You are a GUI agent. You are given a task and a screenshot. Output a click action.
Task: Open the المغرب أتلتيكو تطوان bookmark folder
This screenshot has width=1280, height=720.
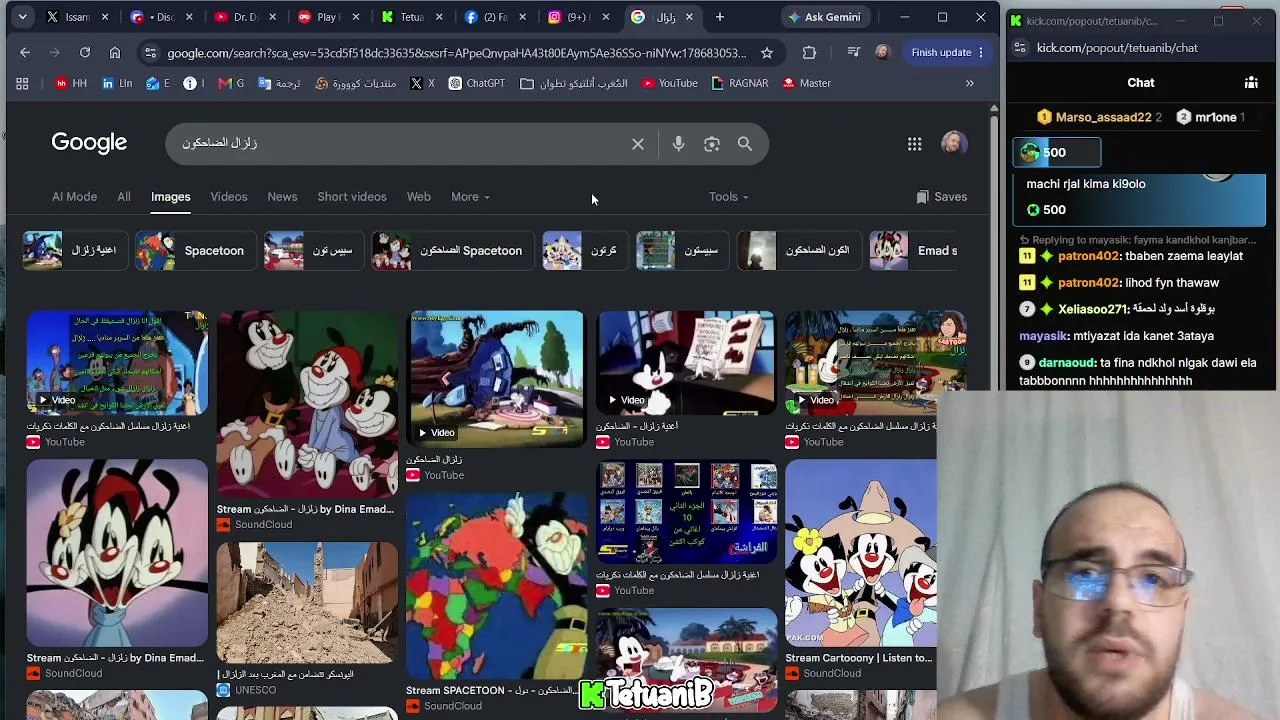(574, 84)
